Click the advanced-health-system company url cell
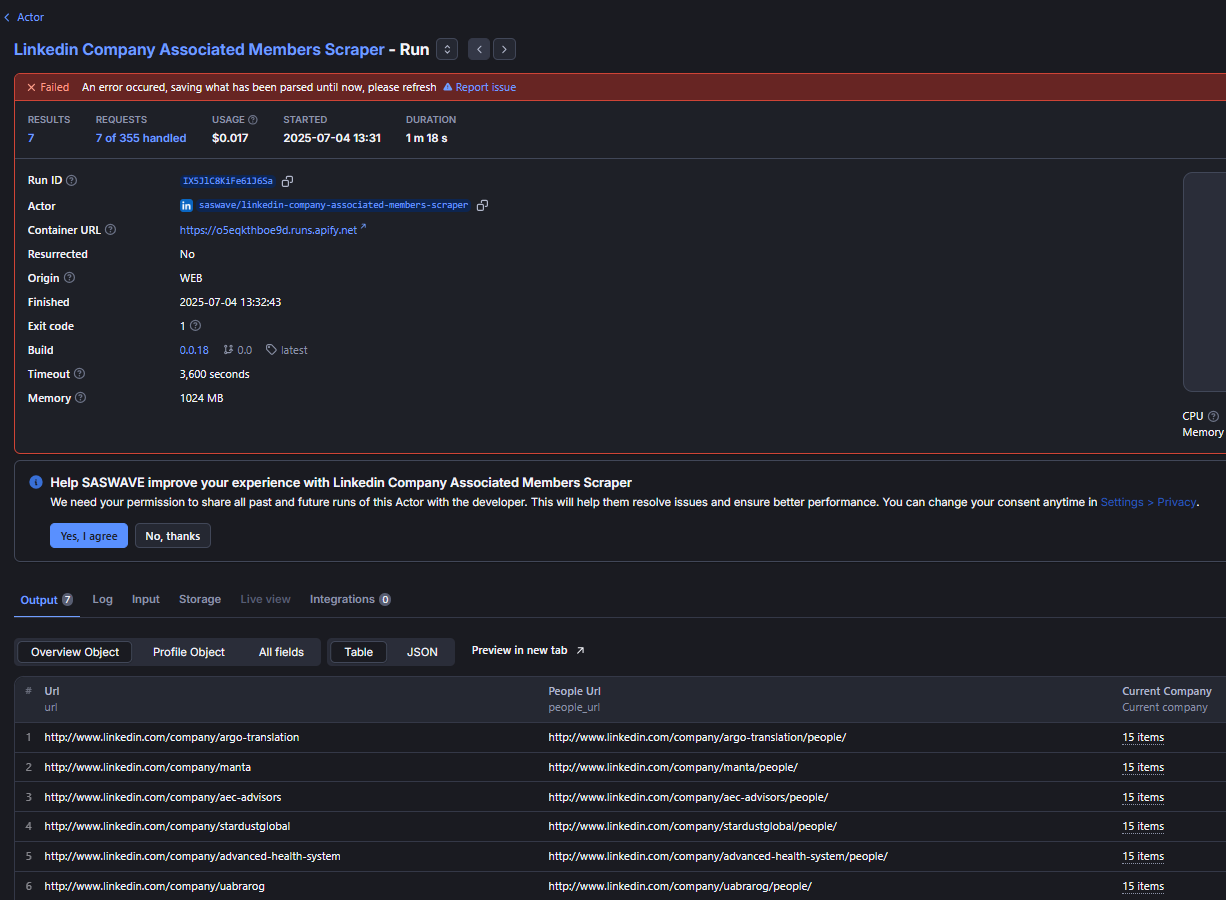This screenshot has width=1226, height=900. 192,856
